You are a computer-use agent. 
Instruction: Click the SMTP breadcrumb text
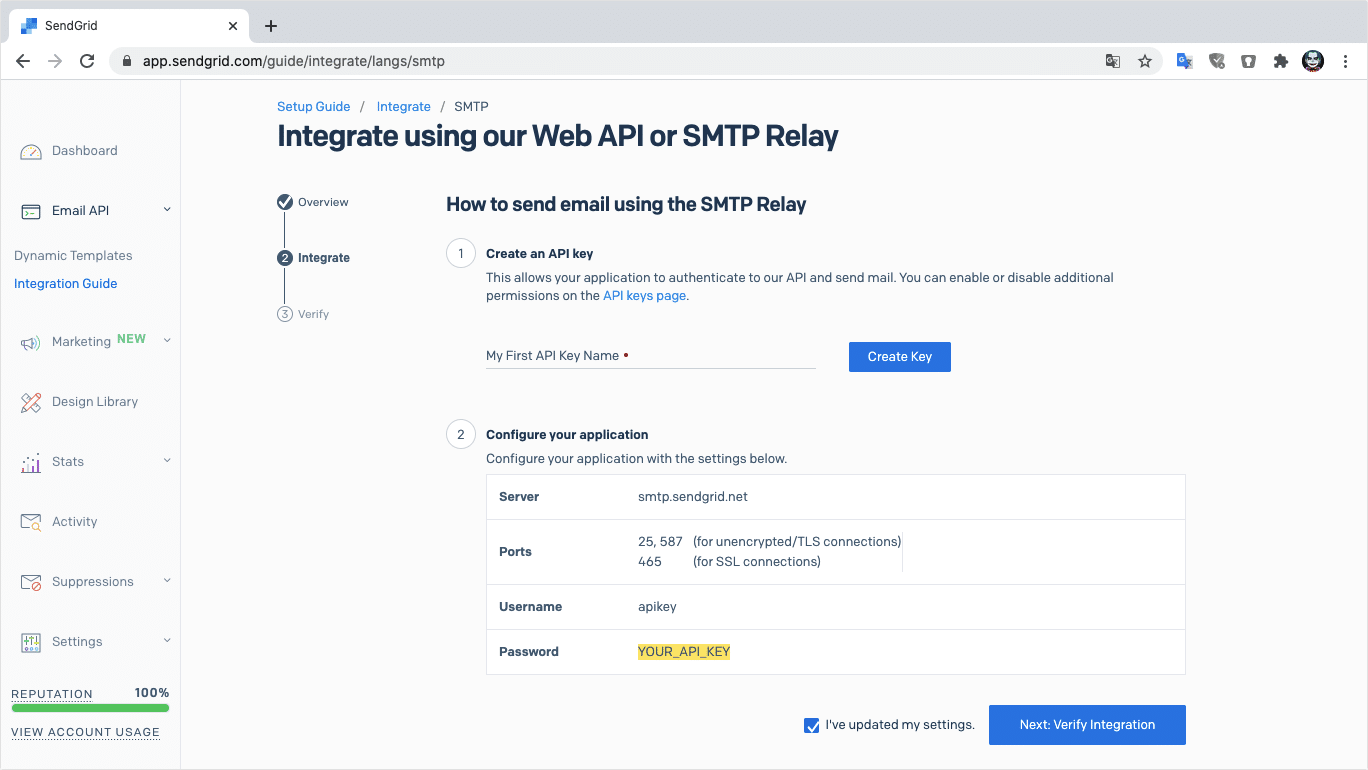pos(471,107)
